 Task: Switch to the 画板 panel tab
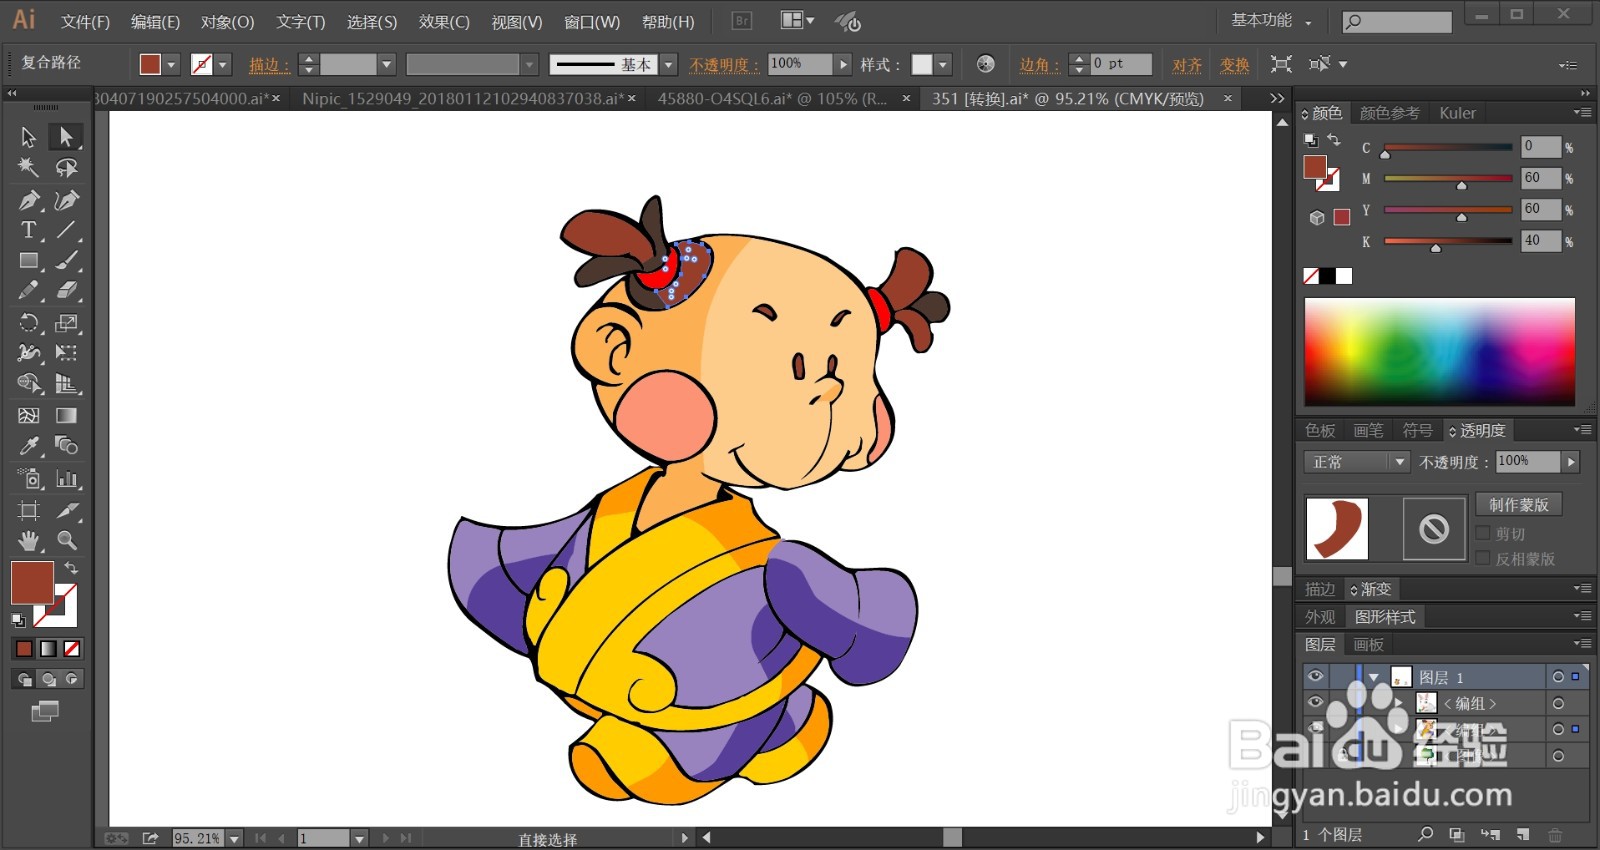(x=1369, y=645)
